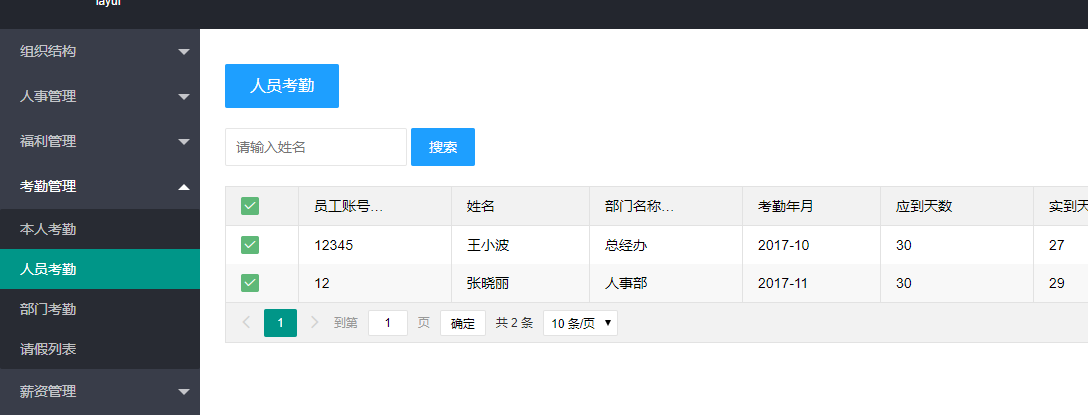This screenshot has width=1088, height=415.
Task: Focus the jump-to-page number field
Action: click(388, 323)
